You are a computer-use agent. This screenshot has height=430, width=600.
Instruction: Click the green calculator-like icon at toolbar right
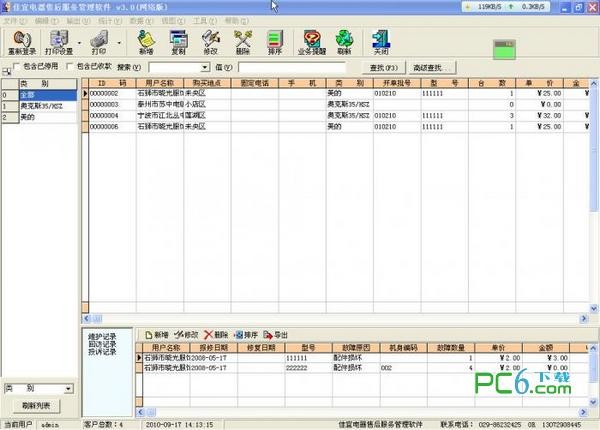[504, 49]
